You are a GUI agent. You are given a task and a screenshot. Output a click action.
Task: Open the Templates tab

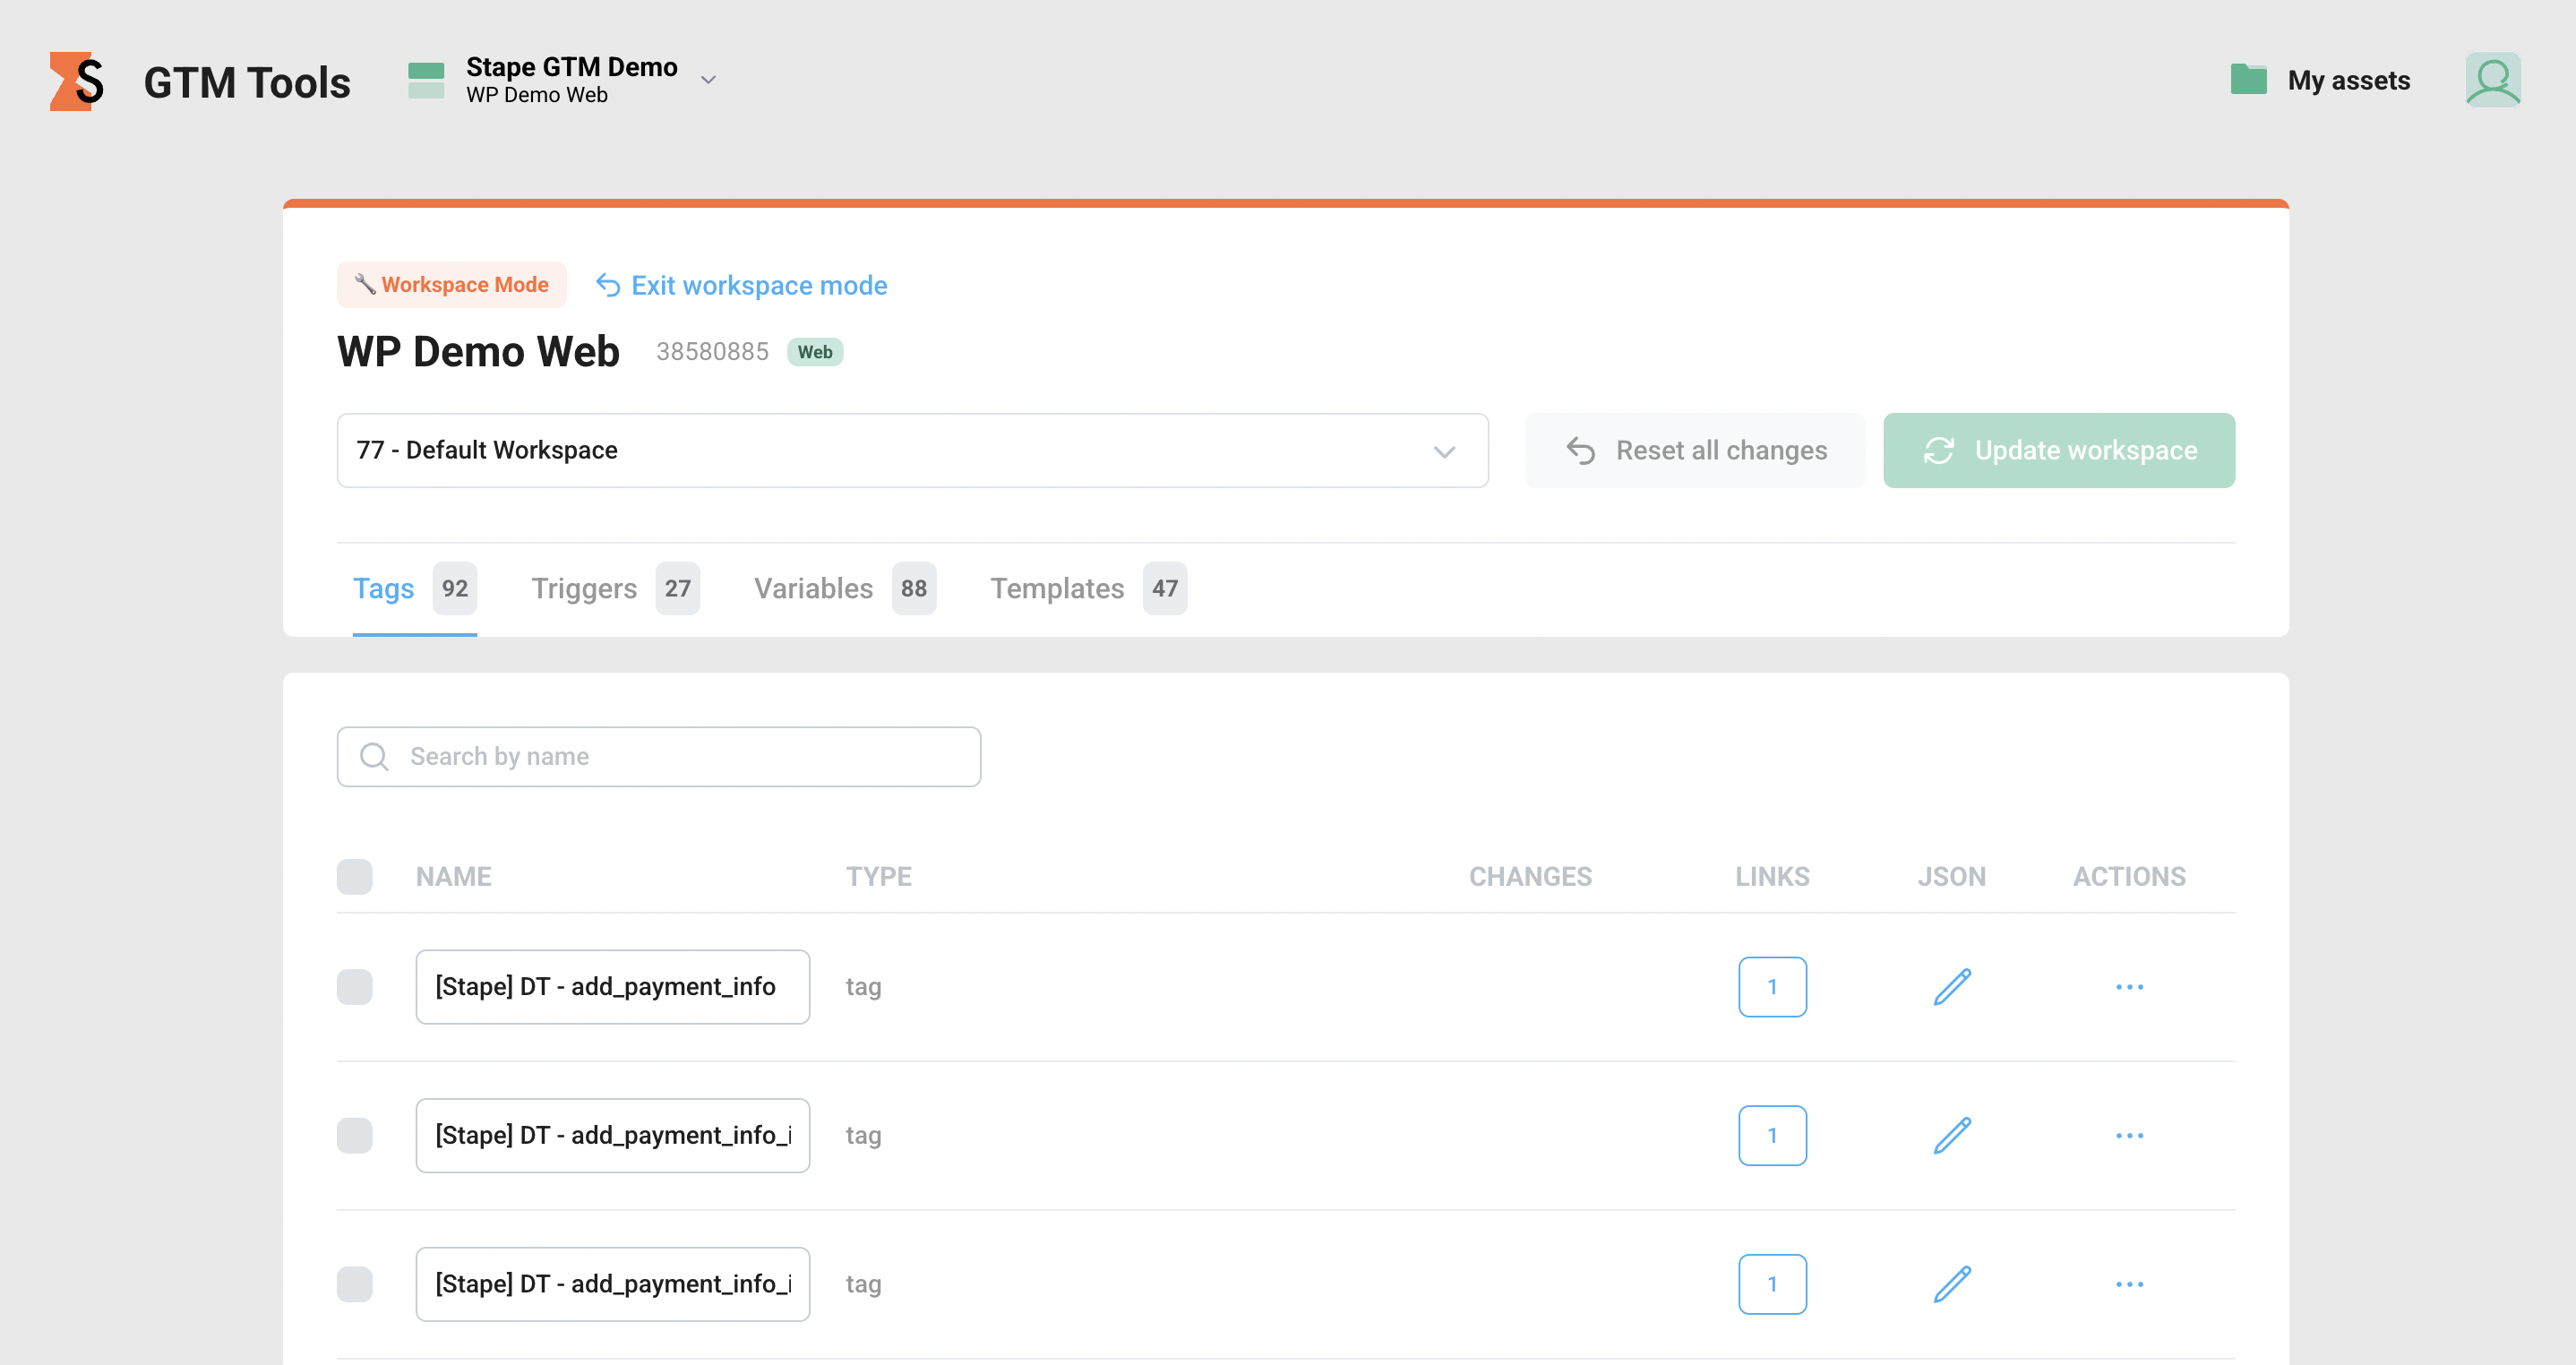pyautogui.click(x=1089, y=589)
